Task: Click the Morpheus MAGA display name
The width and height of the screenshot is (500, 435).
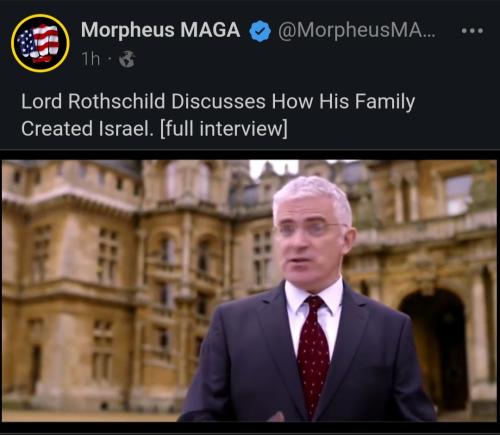Action: [x=160, y=30]
